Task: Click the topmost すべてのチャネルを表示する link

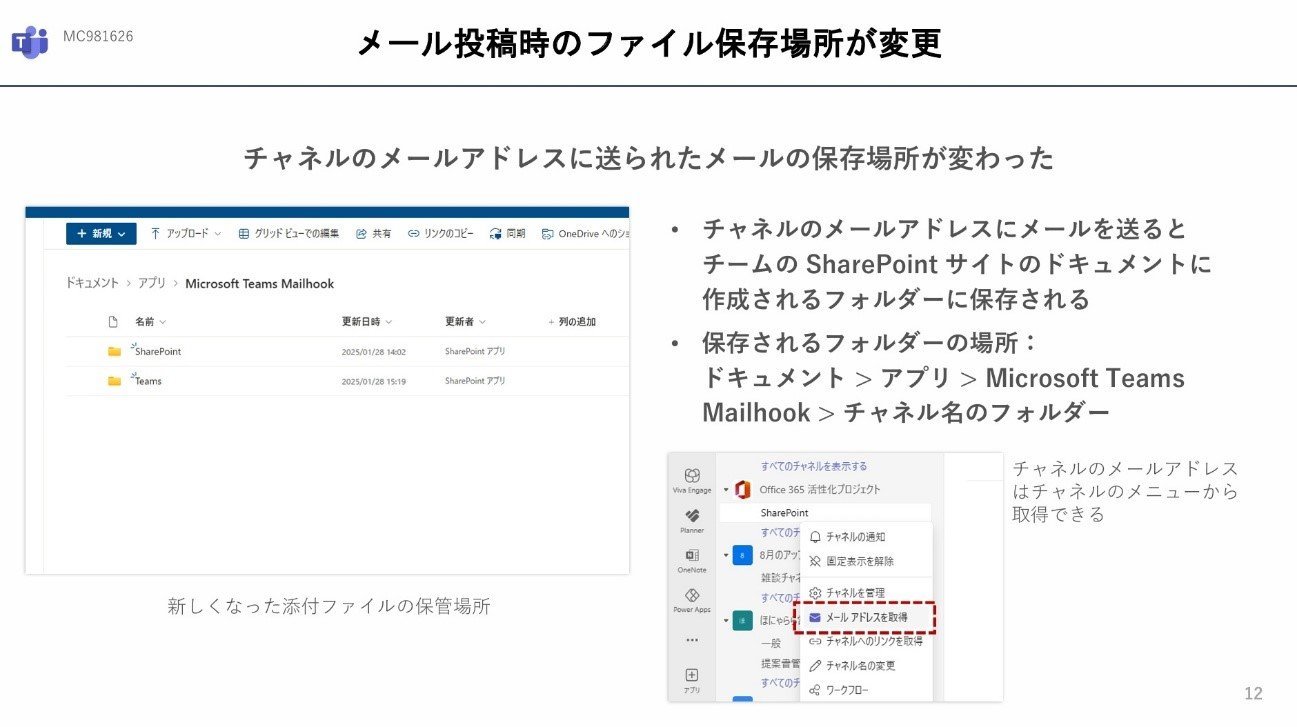Action: point(814,466)
